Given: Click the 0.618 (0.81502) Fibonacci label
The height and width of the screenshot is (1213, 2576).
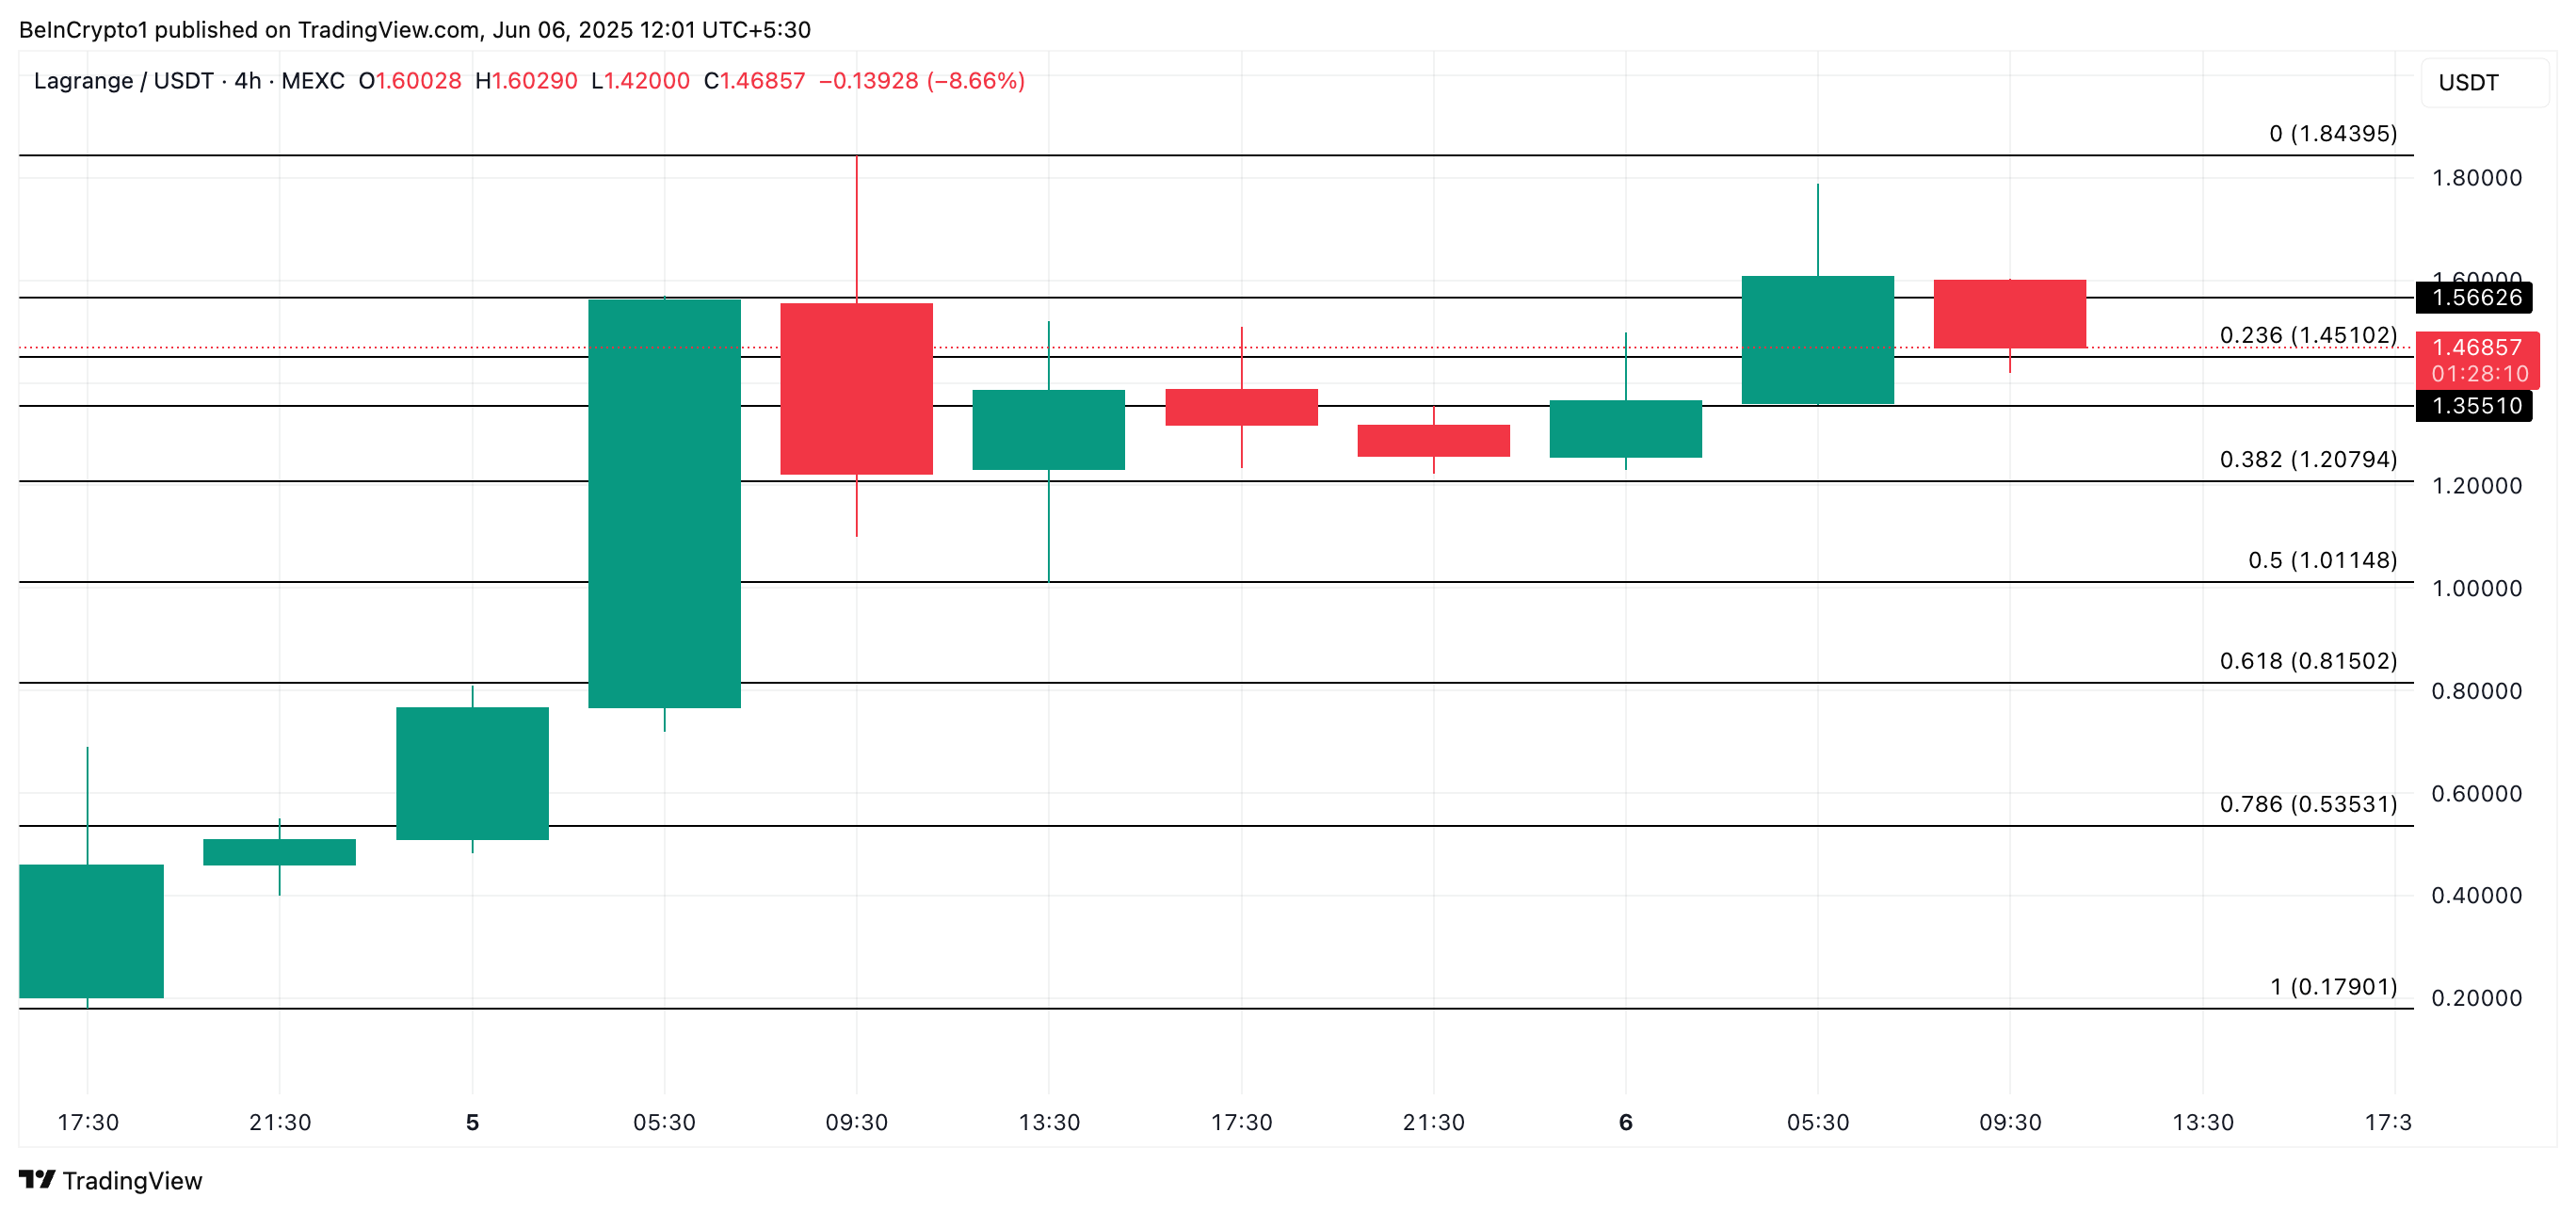Looking at the screenshot, I should 2307,661.
